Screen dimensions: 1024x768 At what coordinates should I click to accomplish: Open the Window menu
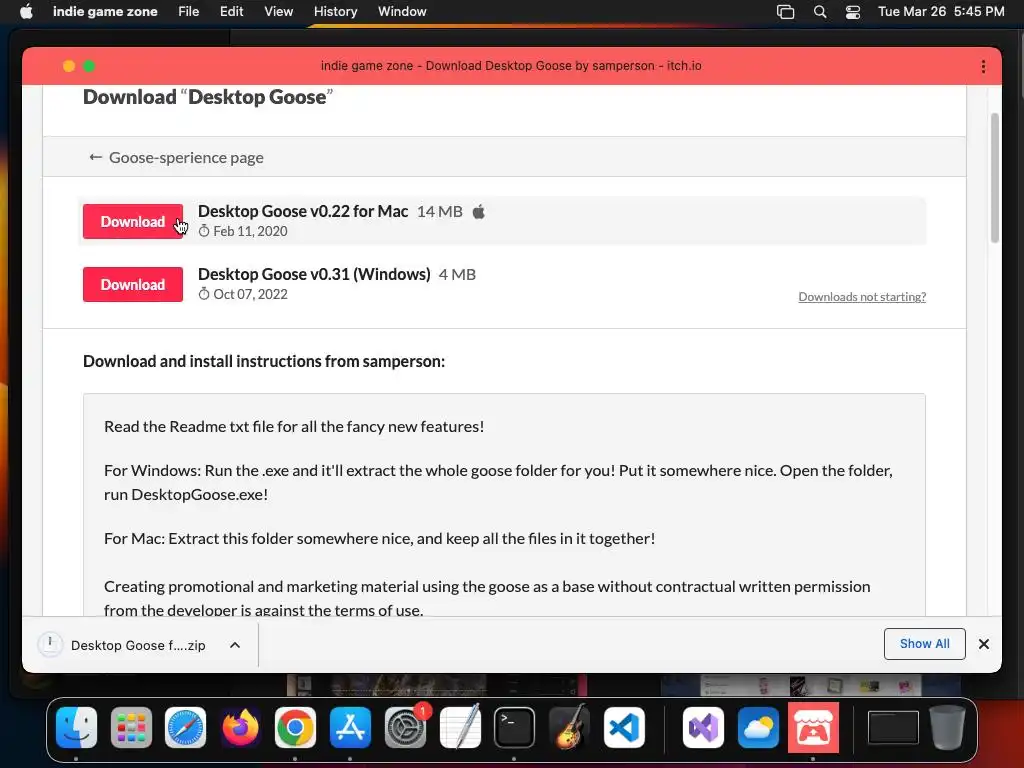click(402, 12)
